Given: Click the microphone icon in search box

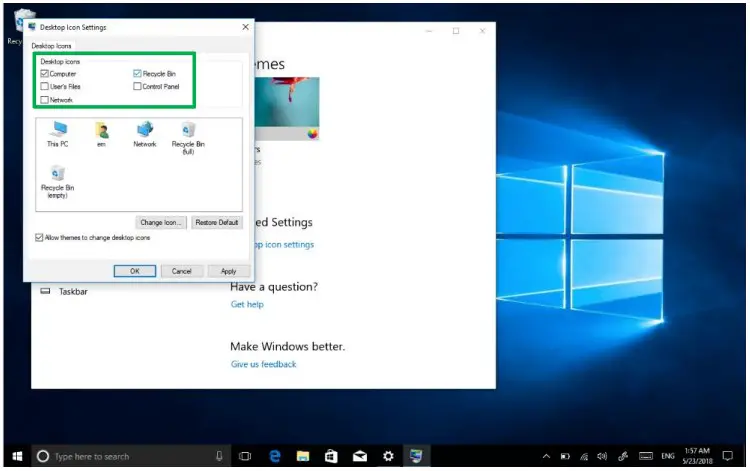Looking at the screenshot, I should tap(219, 456).
